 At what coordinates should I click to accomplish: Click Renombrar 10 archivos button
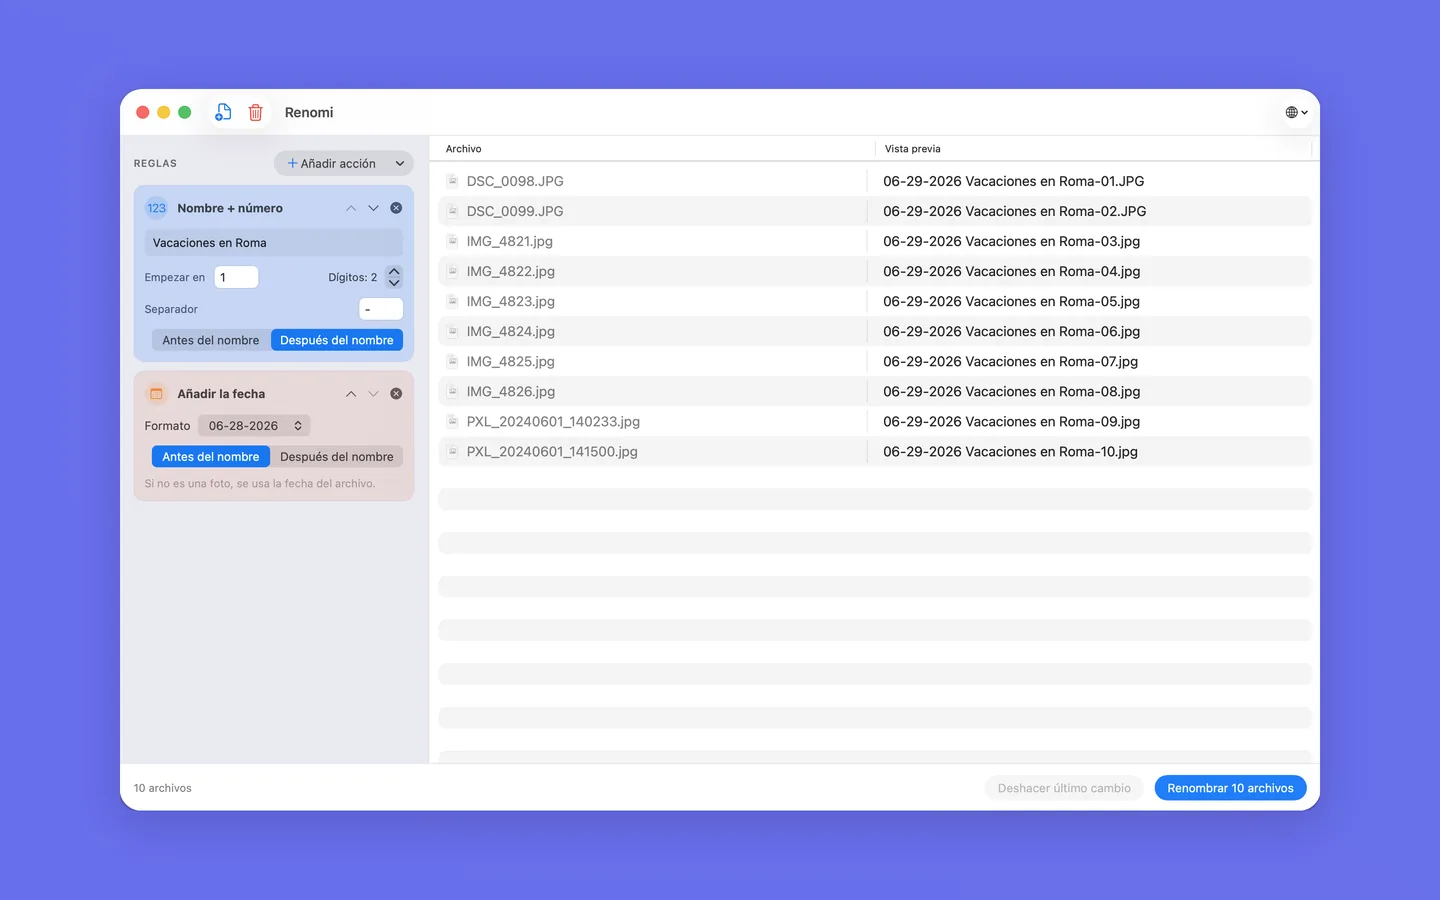click(x=1230, y=788)
